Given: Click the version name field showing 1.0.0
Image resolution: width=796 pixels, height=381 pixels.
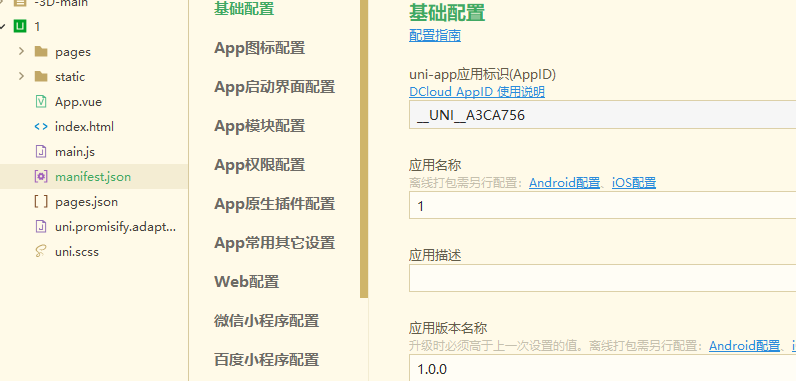Looking at the screenshot, I should (x=603, y=368).
